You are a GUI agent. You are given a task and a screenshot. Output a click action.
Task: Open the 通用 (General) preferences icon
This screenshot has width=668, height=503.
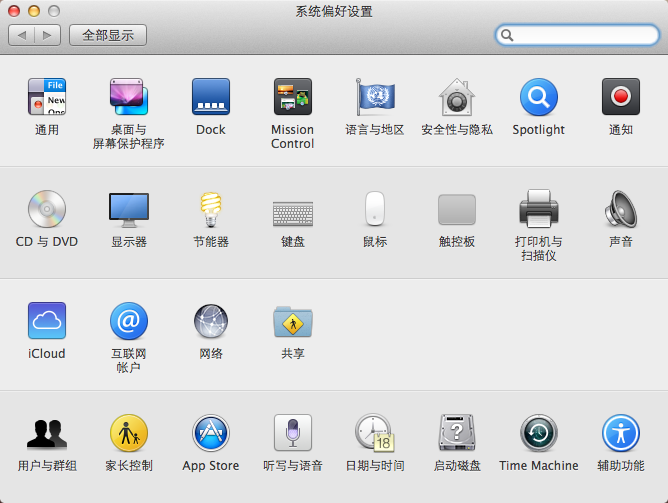[x=47, y=97]
